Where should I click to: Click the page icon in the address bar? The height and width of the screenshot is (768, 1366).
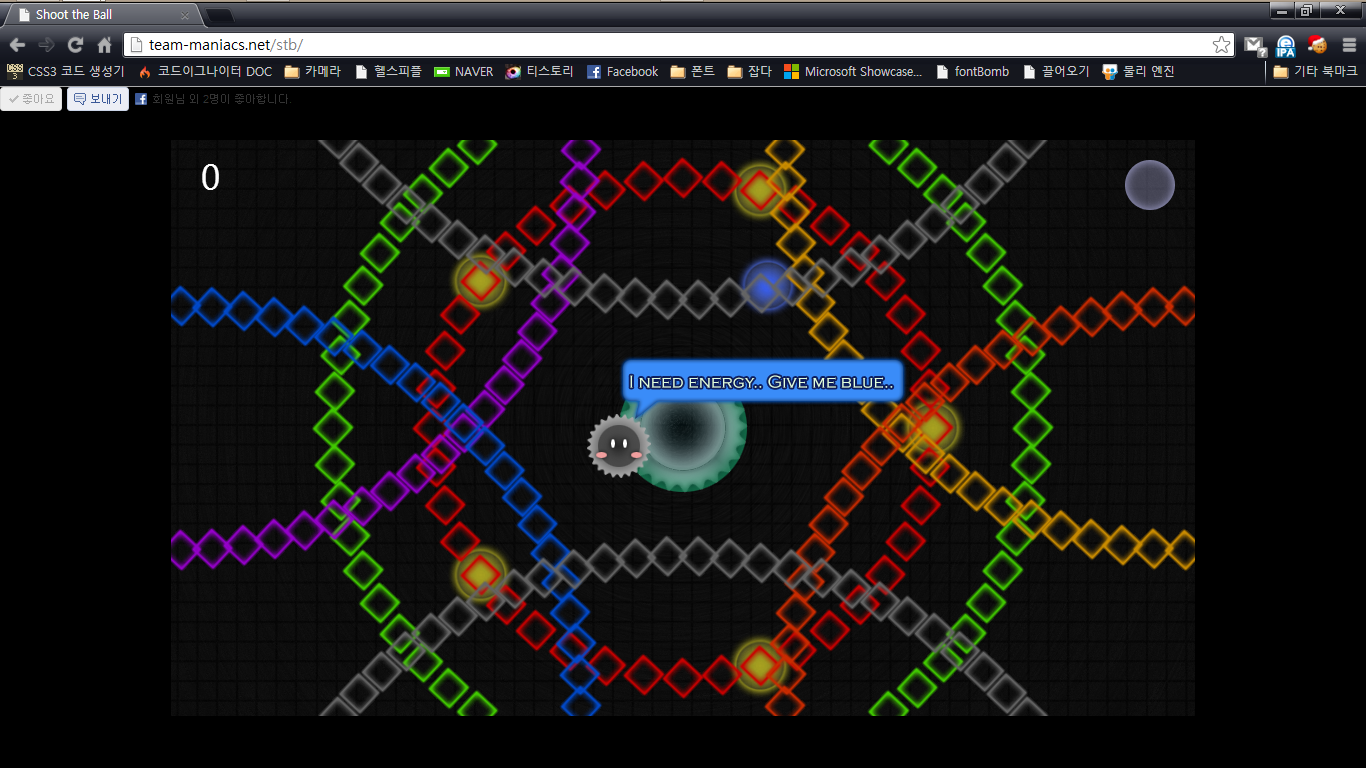(x=137, y=45)
